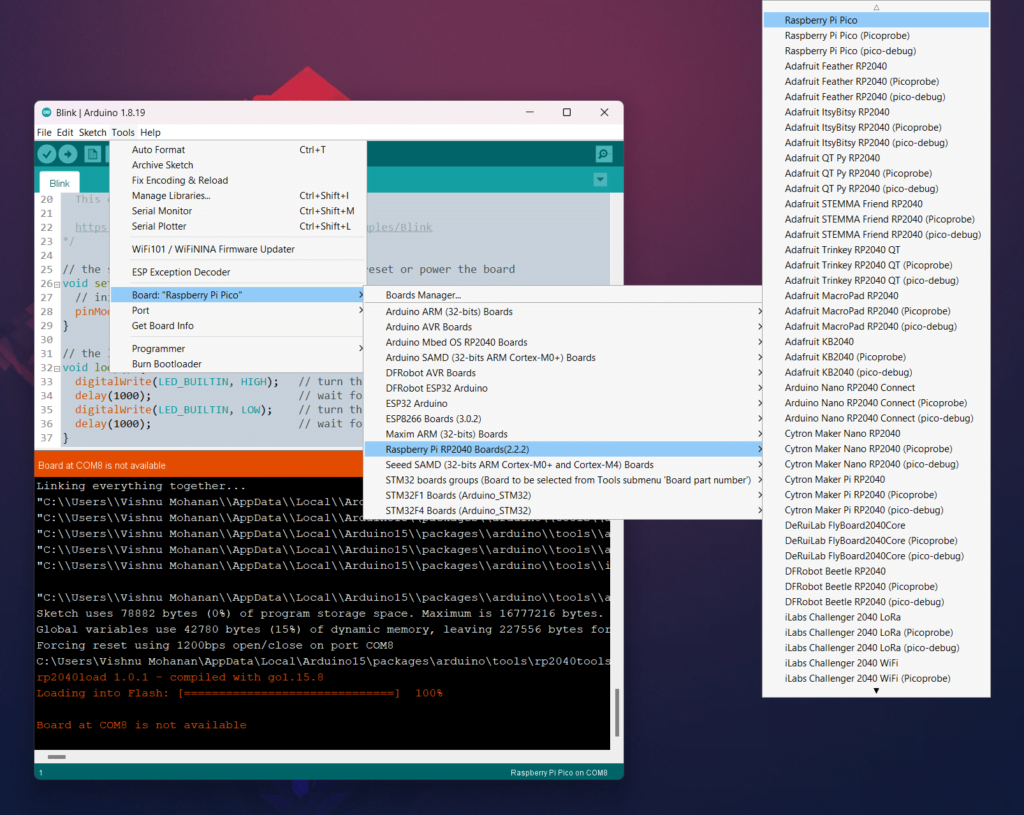The image size is (1024, 815).
Task: Maximize the Arduino IDE window
Action: point(567,112)
